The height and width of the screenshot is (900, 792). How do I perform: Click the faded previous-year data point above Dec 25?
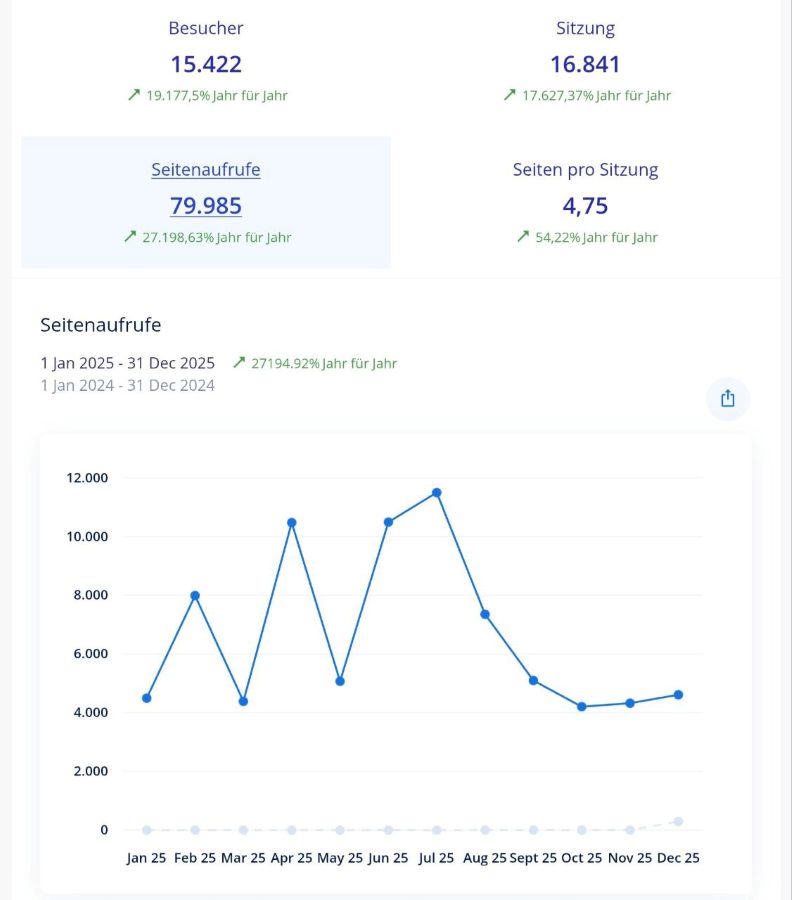pos(679,821)
